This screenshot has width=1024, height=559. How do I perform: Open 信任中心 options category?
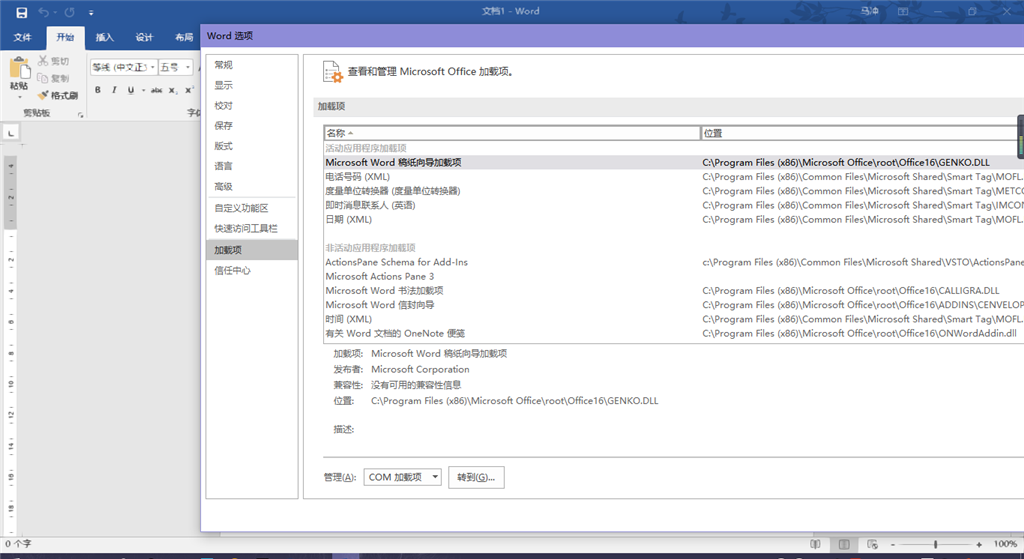[252, 270]
